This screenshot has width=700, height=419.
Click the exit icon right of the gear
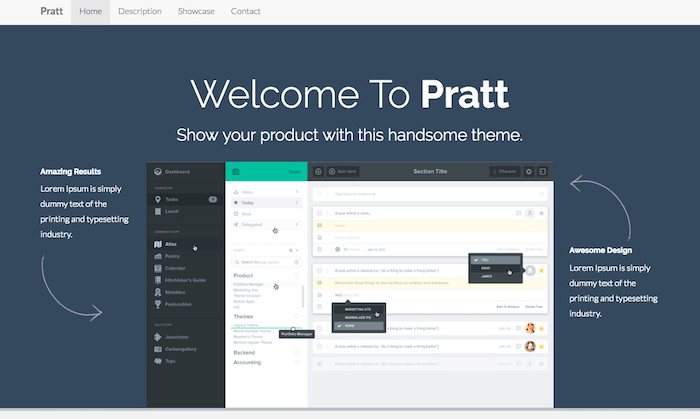tap(543, 171)
